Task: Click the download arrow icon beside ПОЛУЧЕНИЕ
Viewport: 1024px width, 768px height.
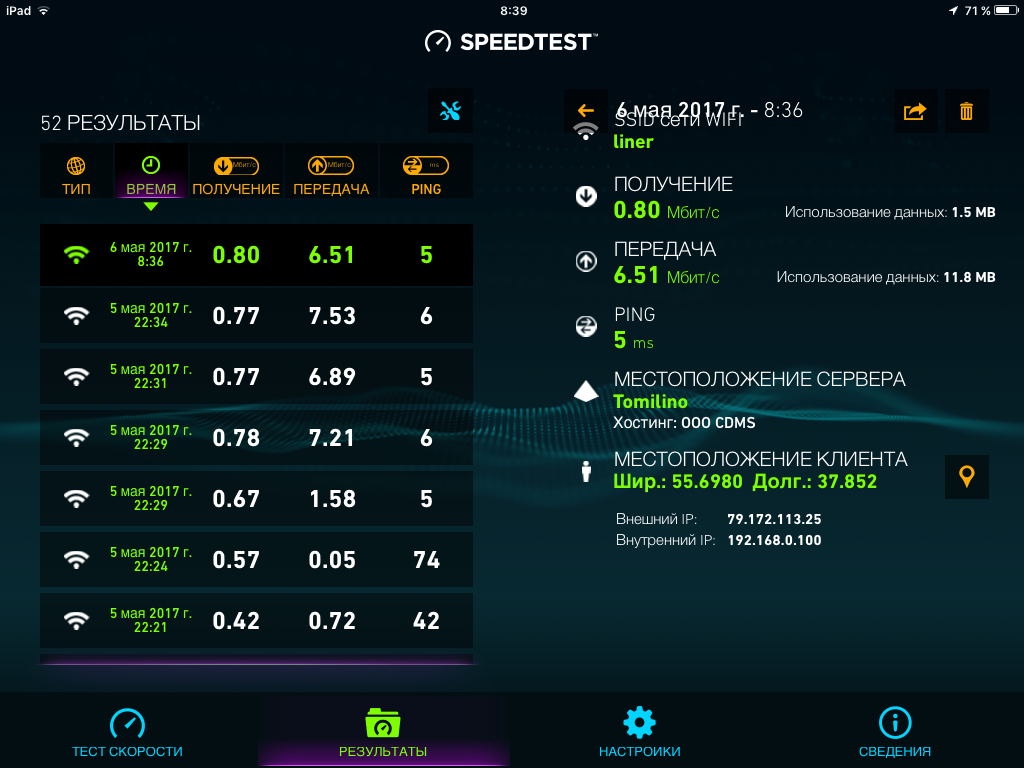Action: (586, 196)
